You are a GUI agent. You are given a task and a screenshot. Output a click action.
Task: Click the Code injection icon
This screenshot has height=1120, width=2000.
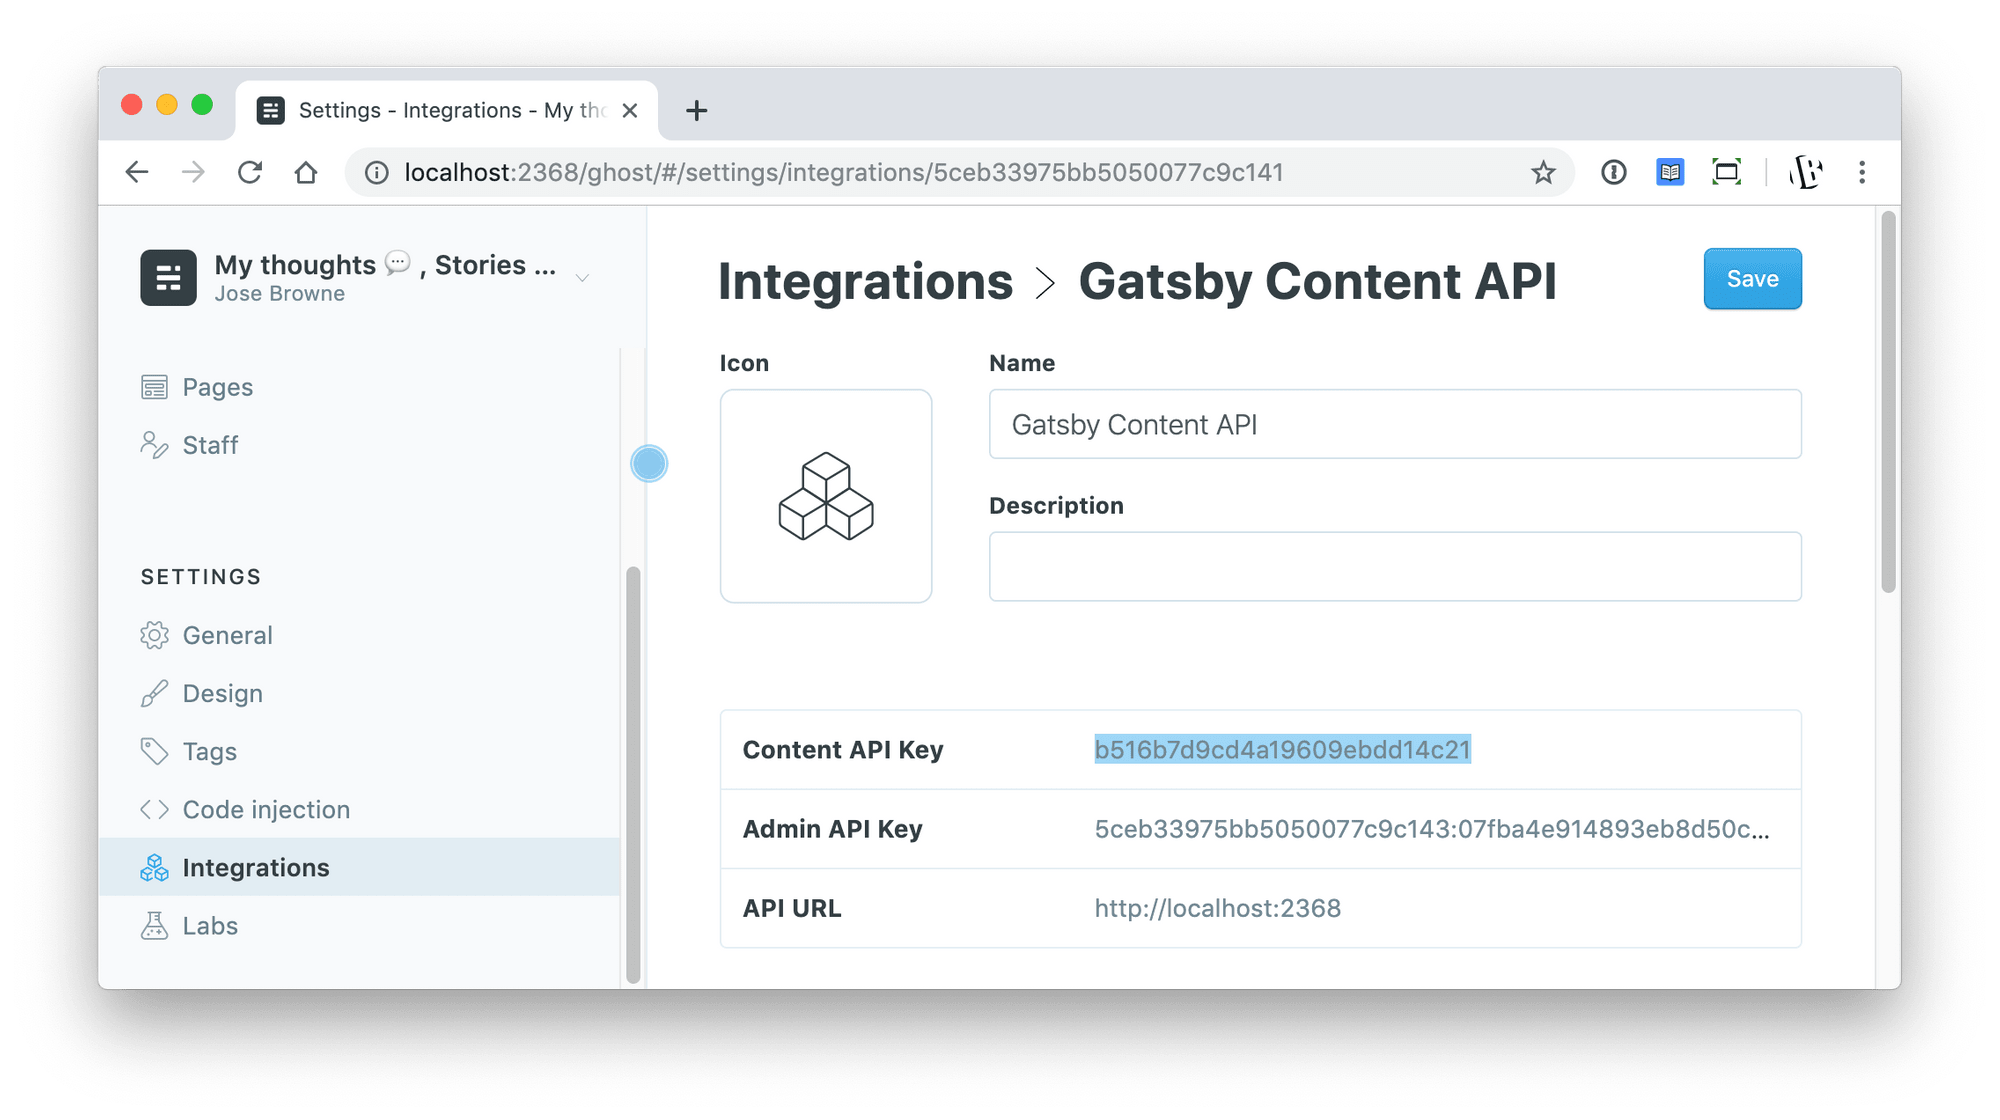click(155, 808)
